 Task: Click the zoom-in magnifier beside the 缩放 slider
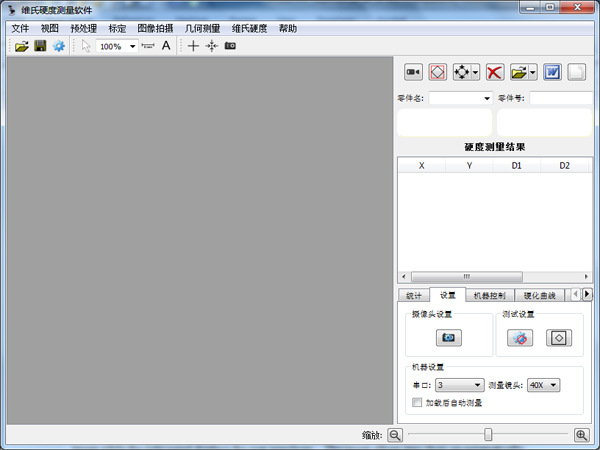[x=581, y=435]
